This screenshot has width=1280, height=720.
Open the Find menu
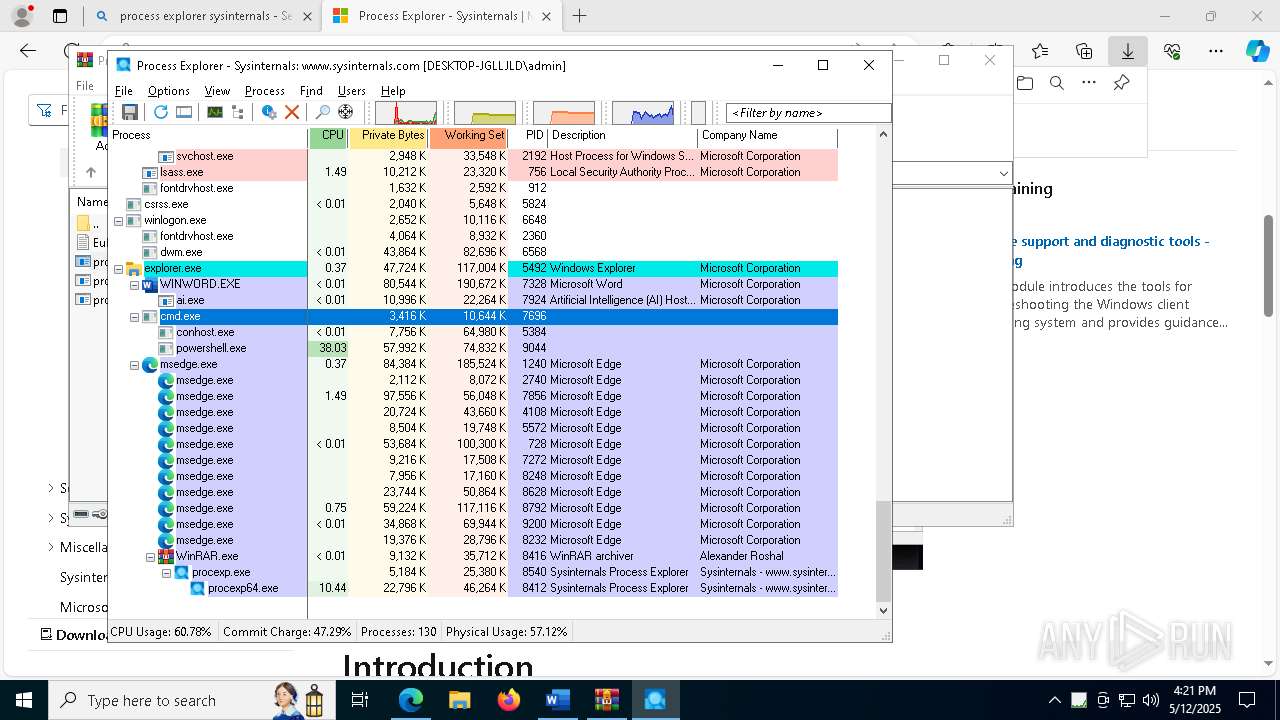point(311,90)
